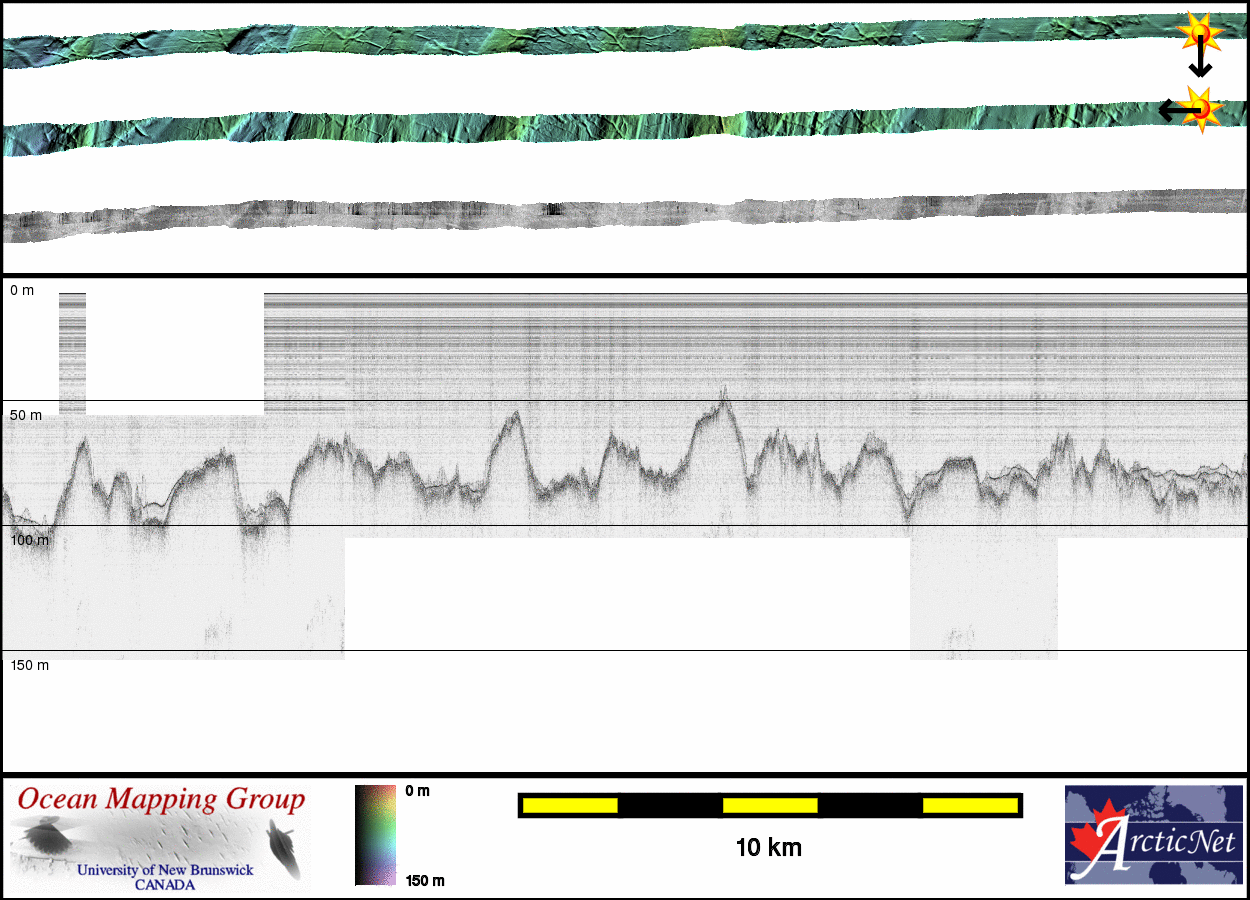The height and width of the screenshot is (900, 1250).
Task: Click the lower sun illumination marker
Action: click(1201, 108)
